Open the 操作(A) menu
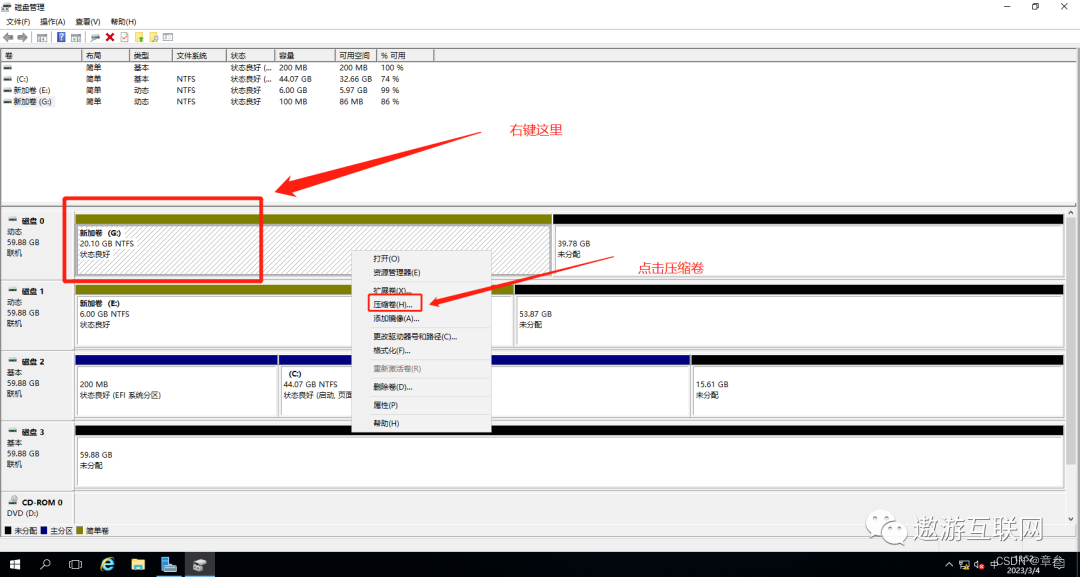The width and height of the screenshot is (1080, 577). click(x=52, y=22)
